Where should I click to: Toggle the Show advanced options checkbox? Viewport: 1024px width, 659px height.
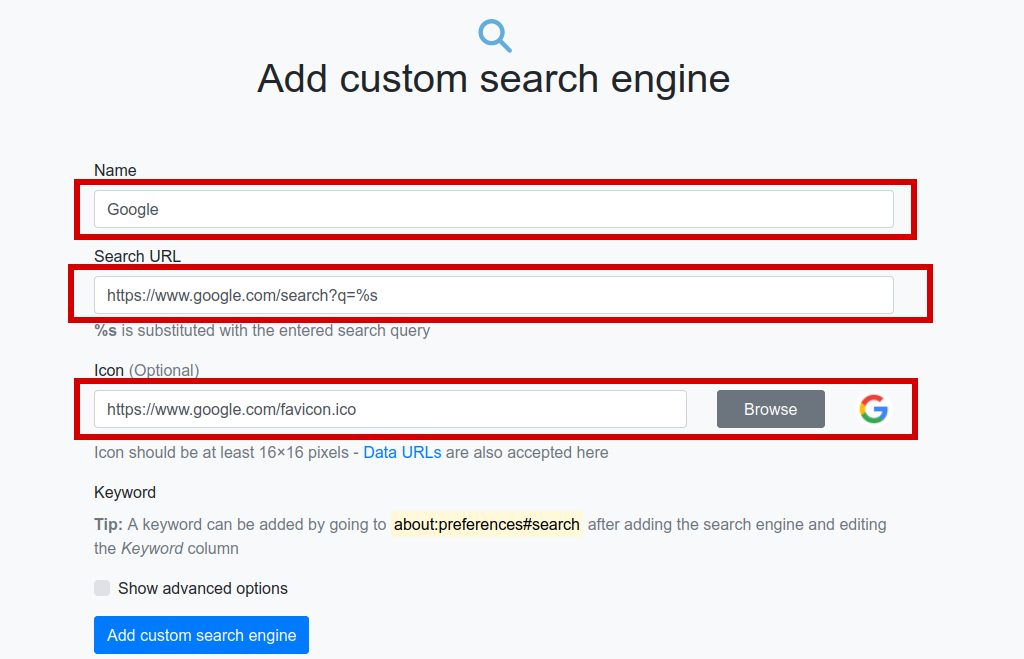(x=102, y=588)
